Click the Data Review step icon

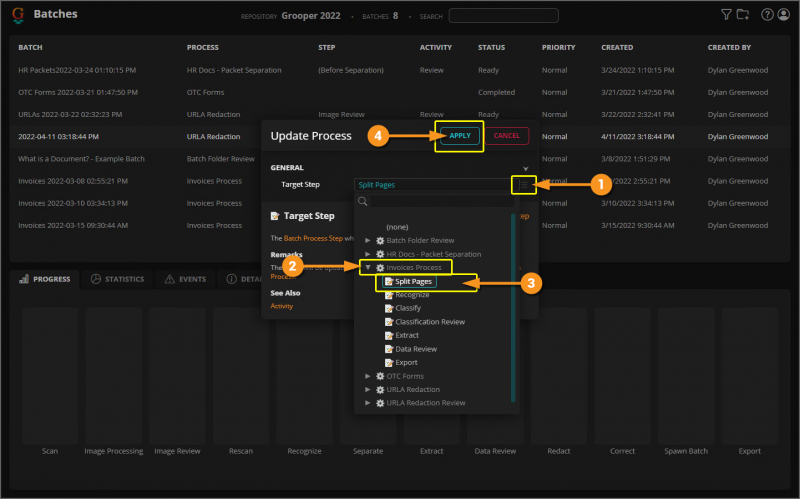click(x=389, y=349)
